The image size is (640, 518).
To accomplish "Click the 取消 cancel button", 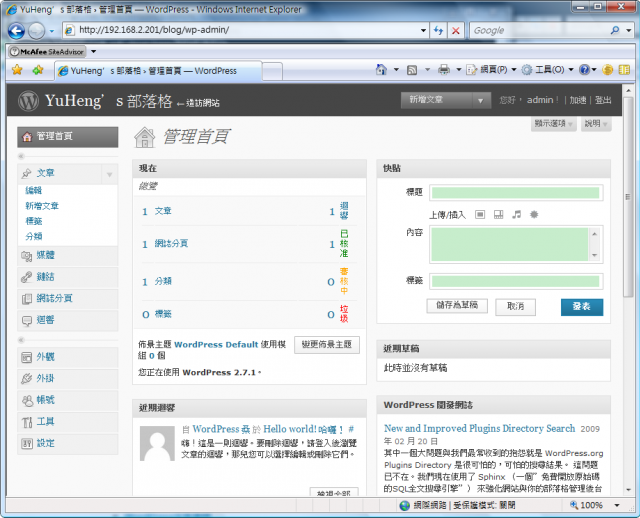I will 516,307.
